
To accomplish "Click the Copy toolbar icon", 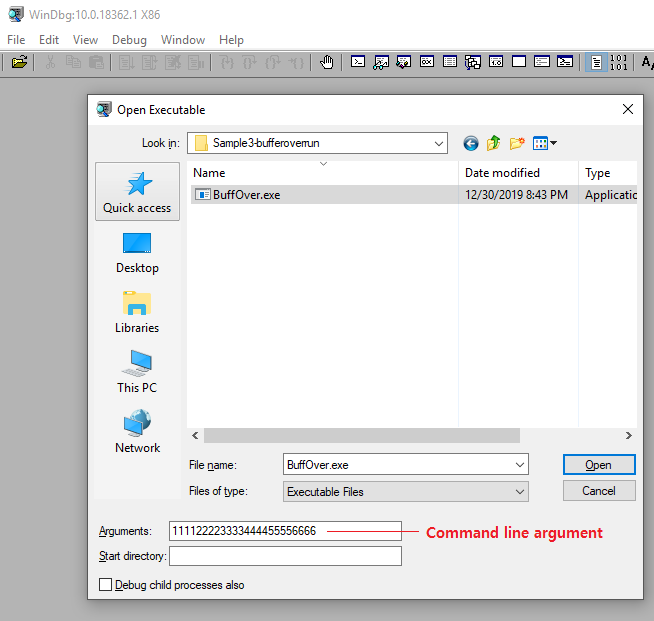I will click(x=73, y=62).
